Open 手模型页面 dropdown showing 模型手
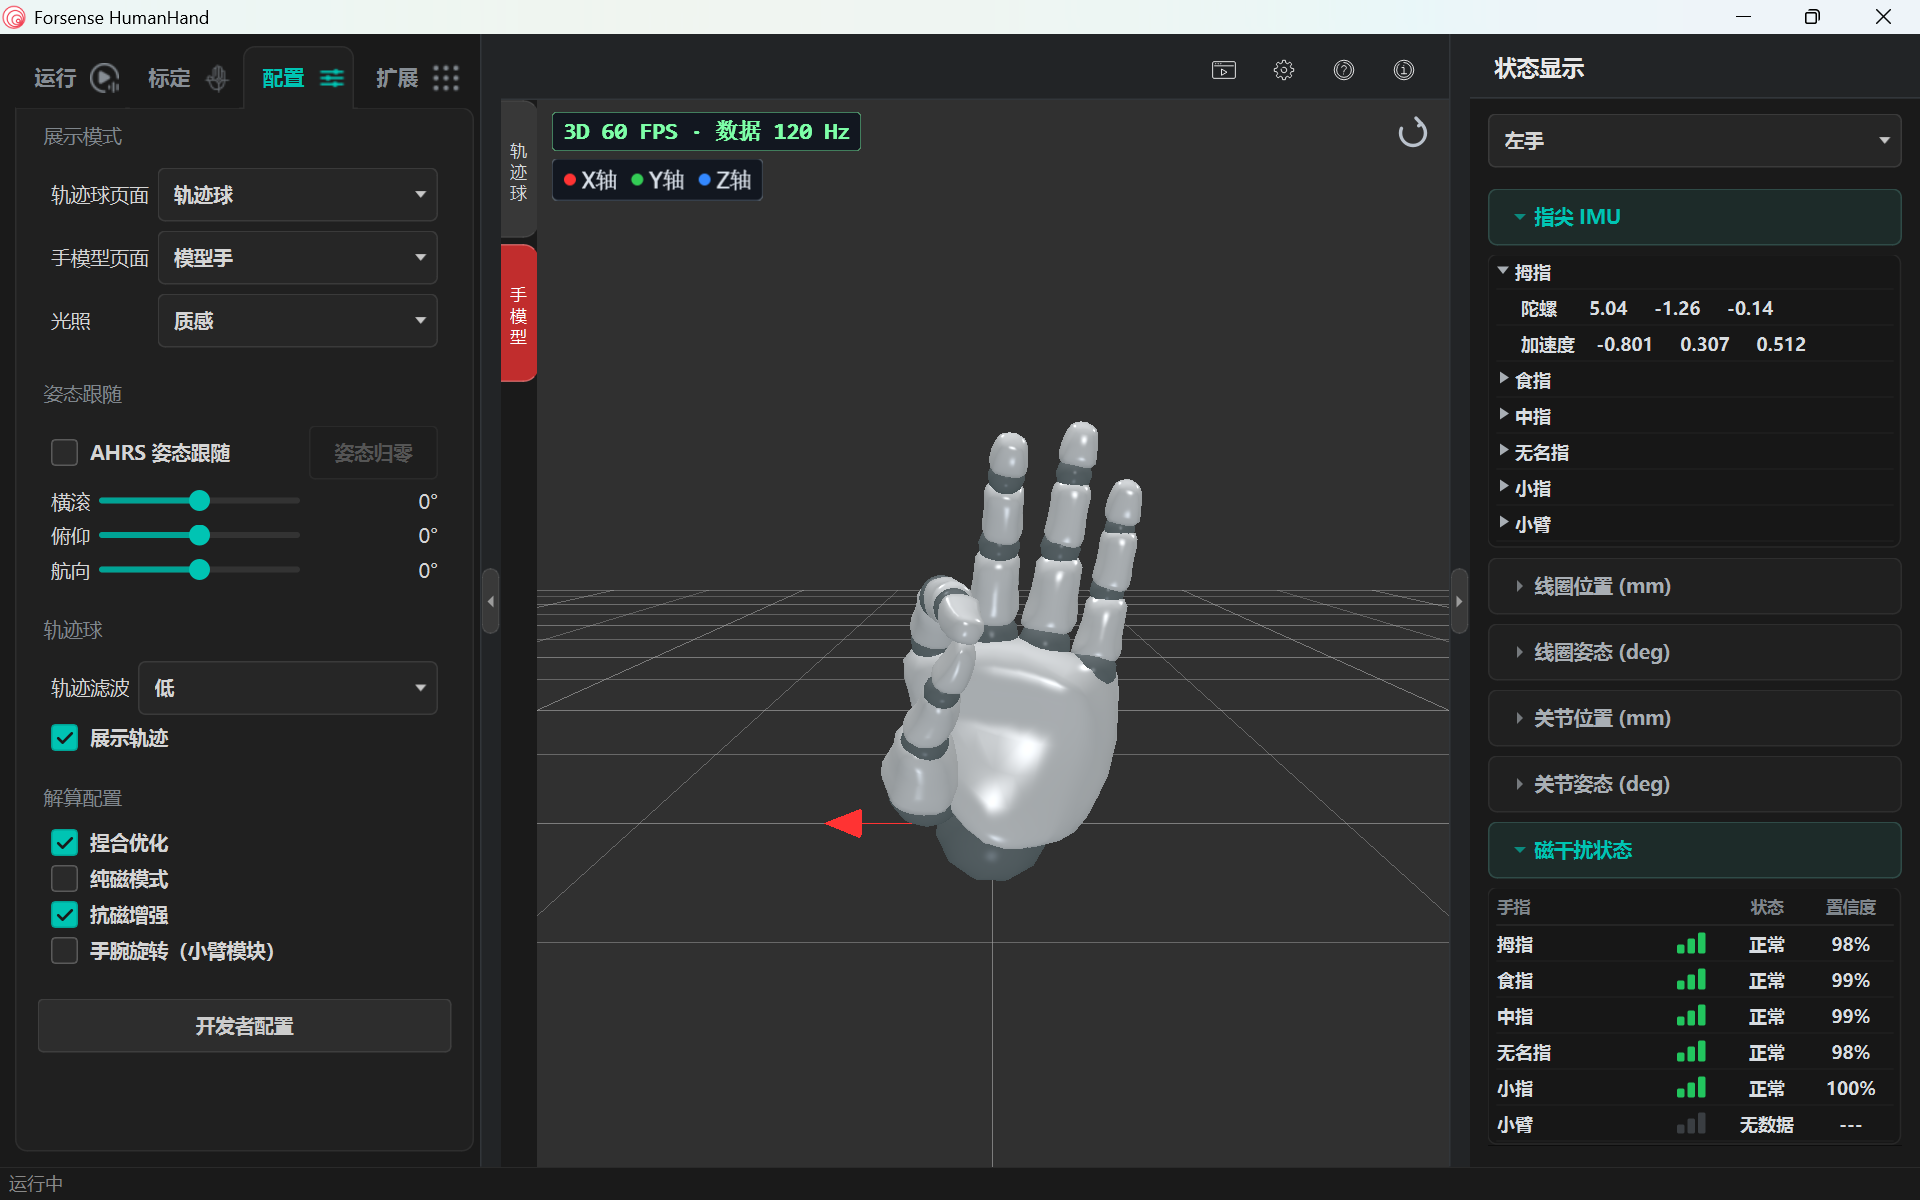This screenshot has width=1920, height=1200. point(298,258)
